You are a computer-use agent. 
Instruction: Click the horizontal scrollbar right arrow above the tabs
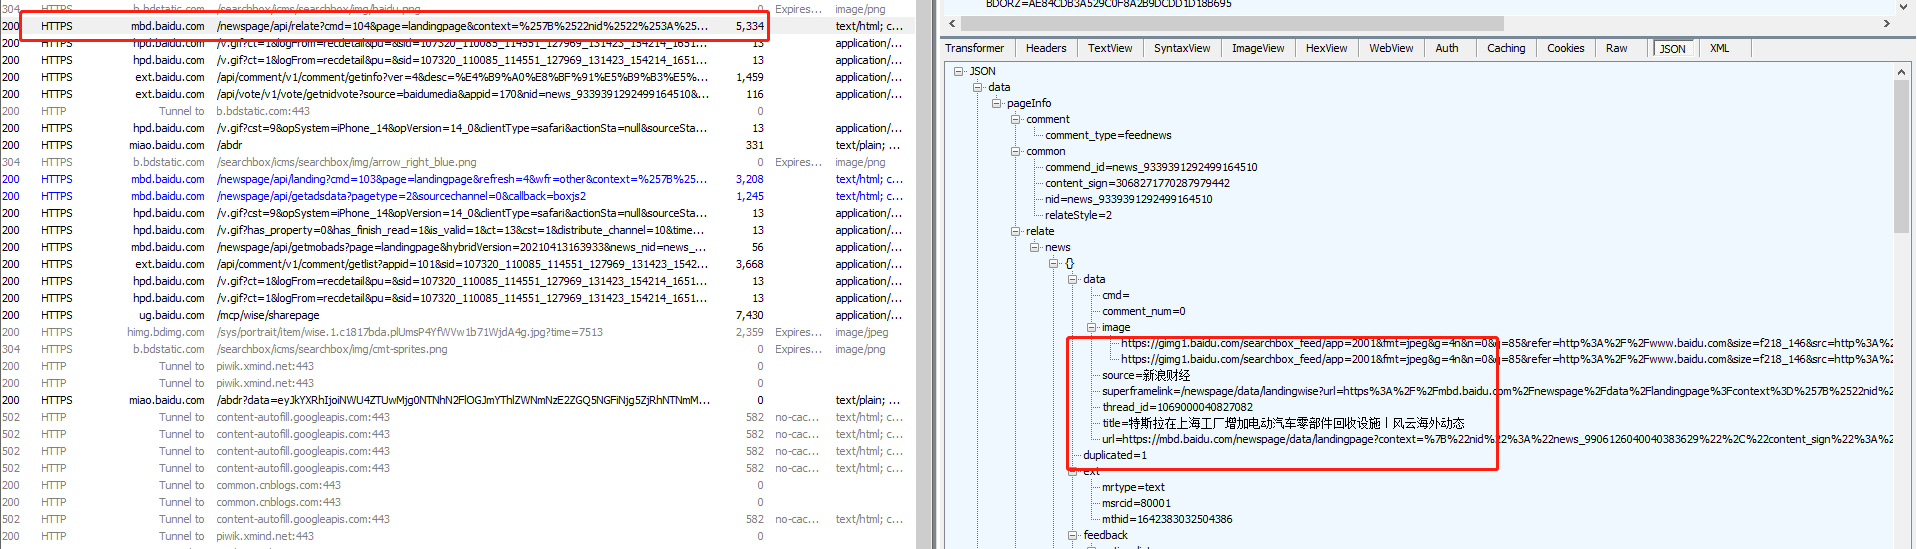click(1887, 23)
